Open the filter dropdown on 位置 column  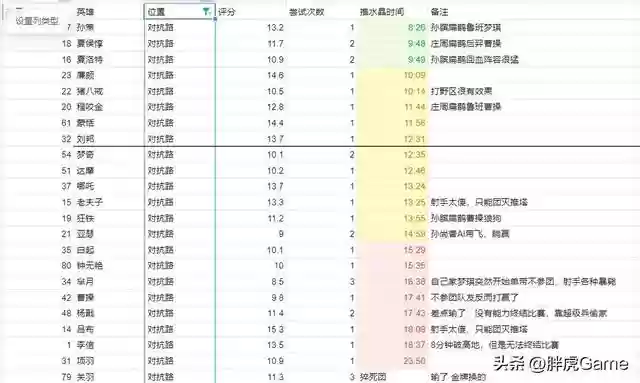(x=207, y=12)
